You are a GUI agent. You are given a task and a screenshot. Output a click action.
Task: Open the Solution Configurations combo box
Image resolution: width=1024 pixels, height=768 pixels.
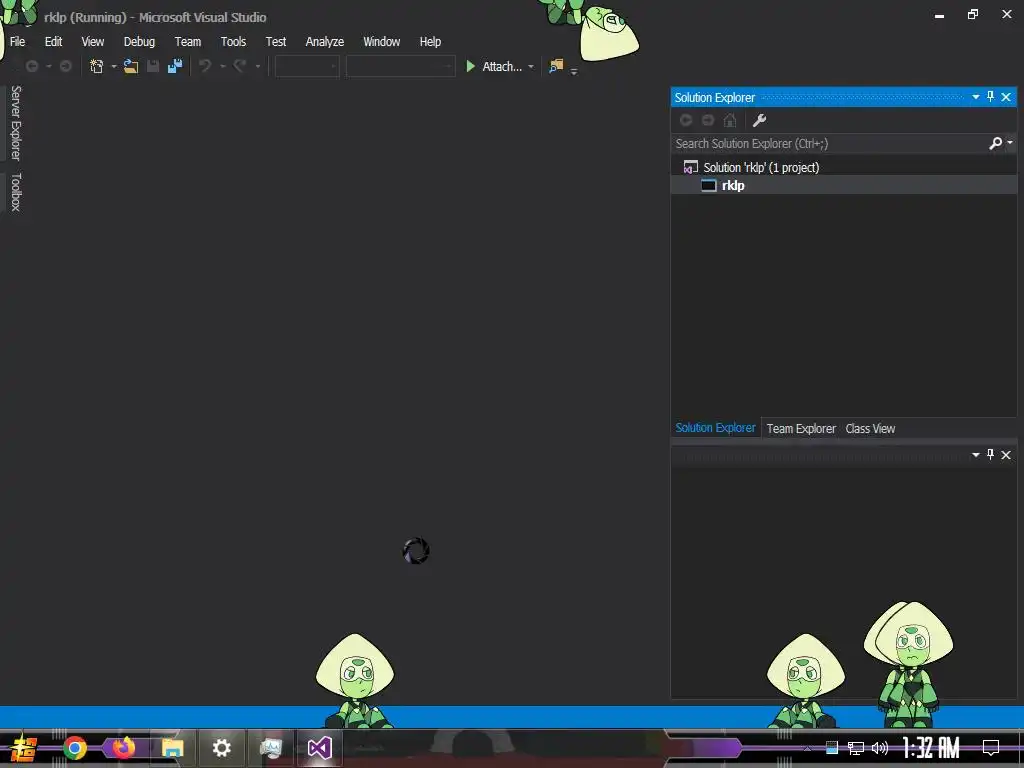(307, 67)
